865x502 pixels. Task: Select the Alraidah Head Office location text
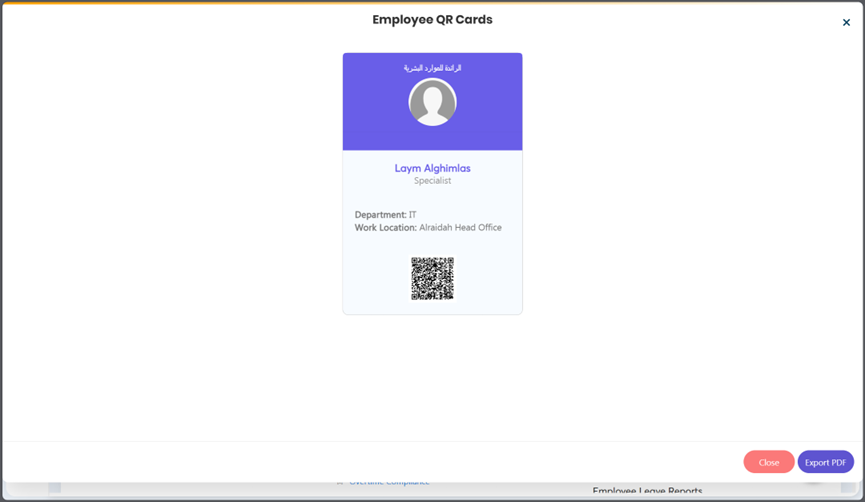[460, 228]
